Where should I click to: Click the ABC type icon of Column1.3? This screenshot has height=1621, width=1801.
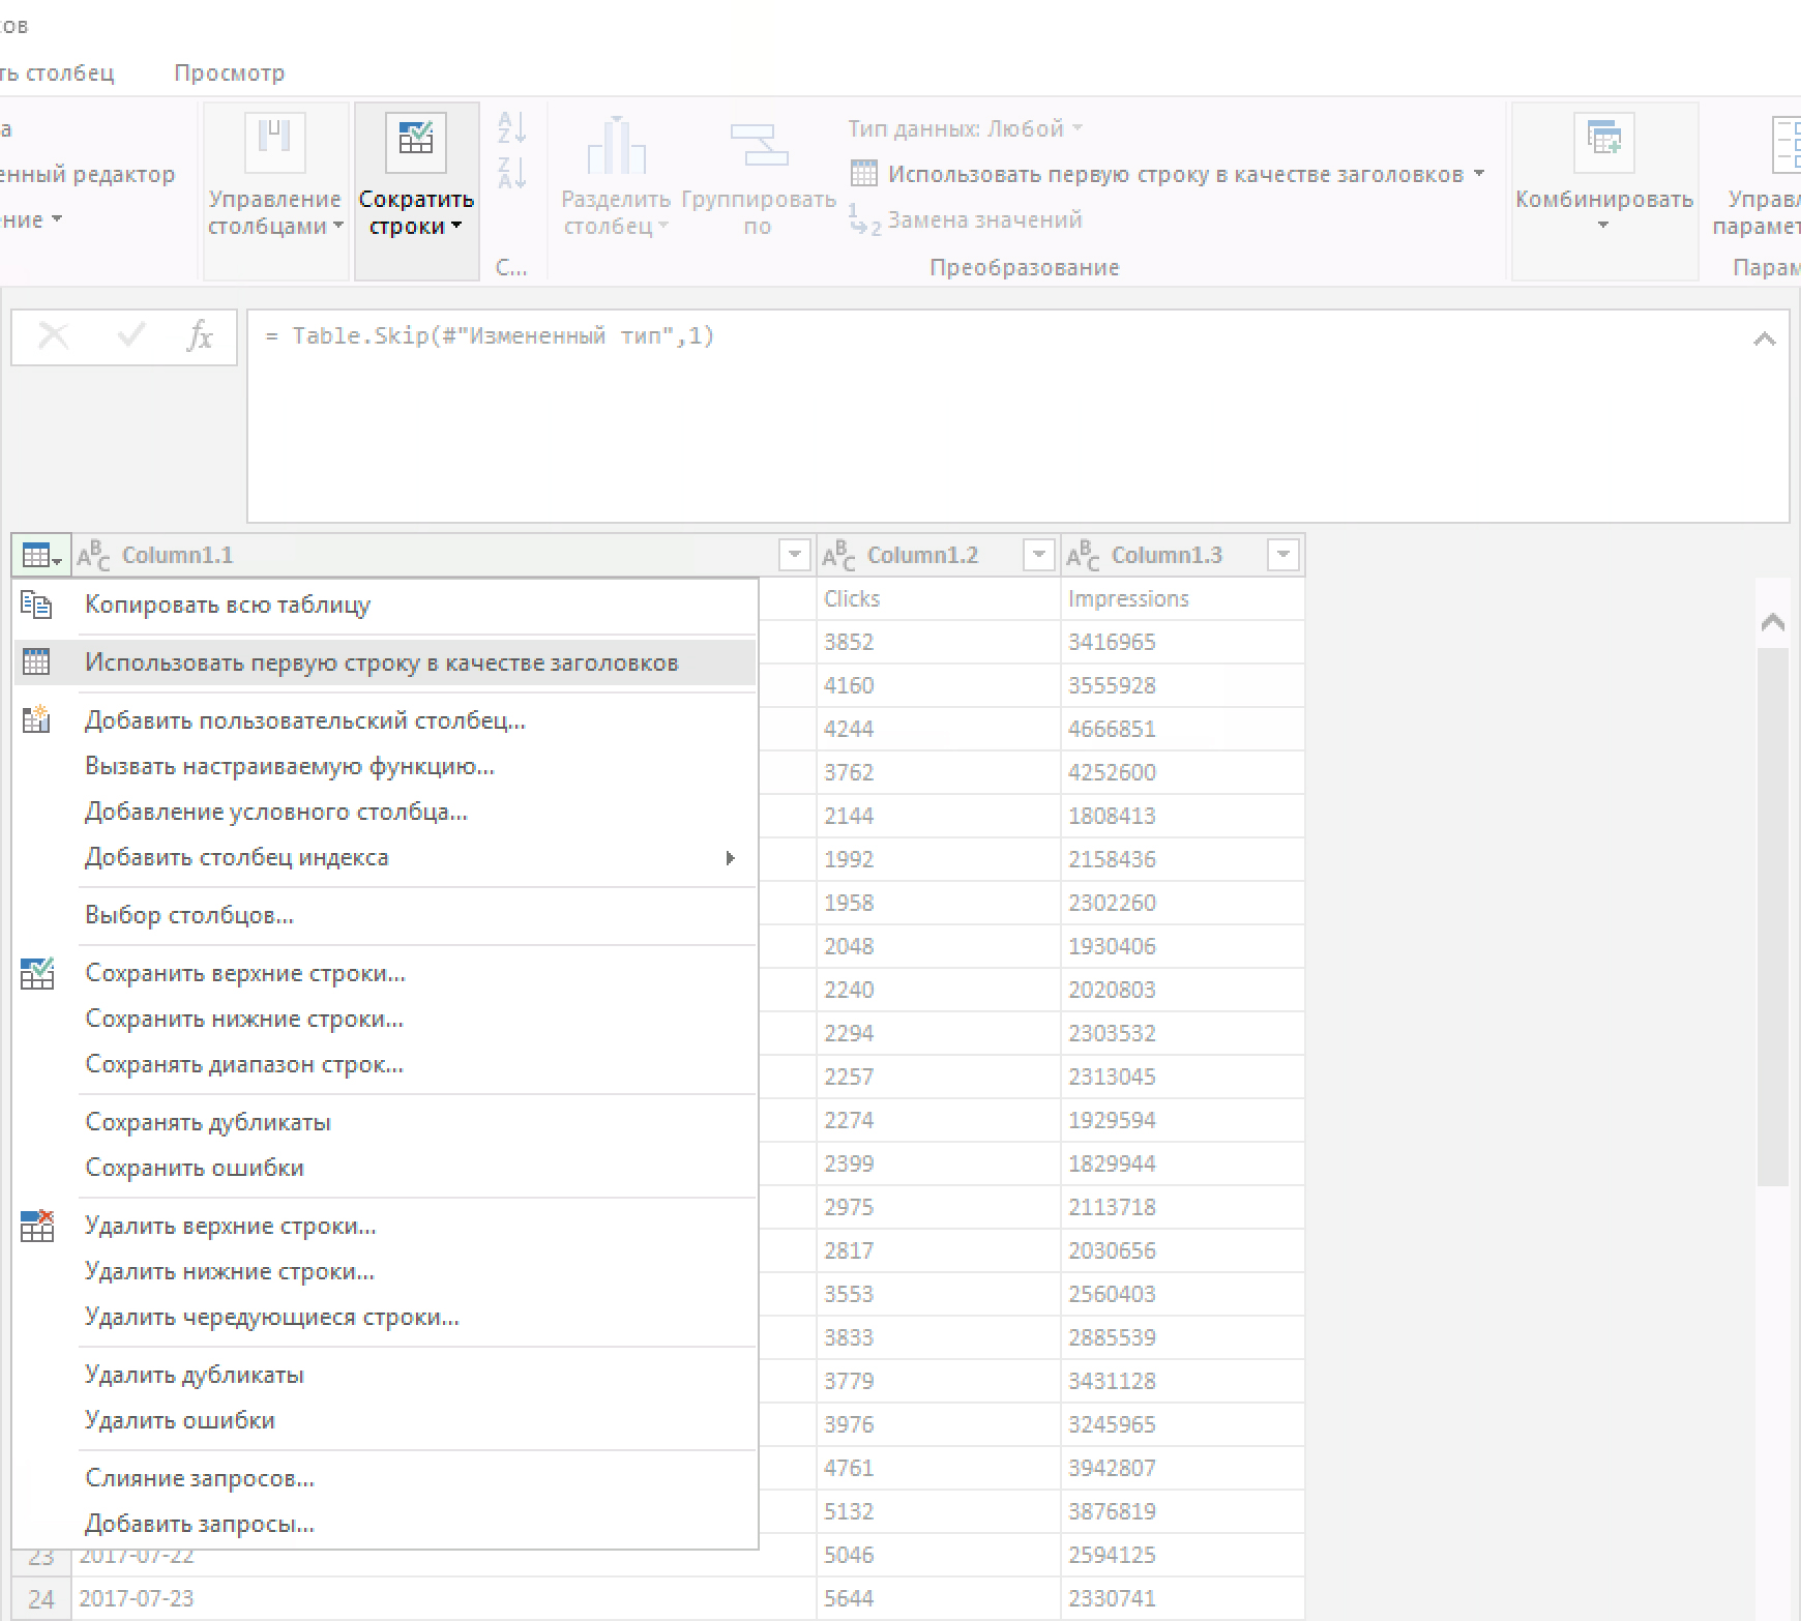pos(1083,555)
